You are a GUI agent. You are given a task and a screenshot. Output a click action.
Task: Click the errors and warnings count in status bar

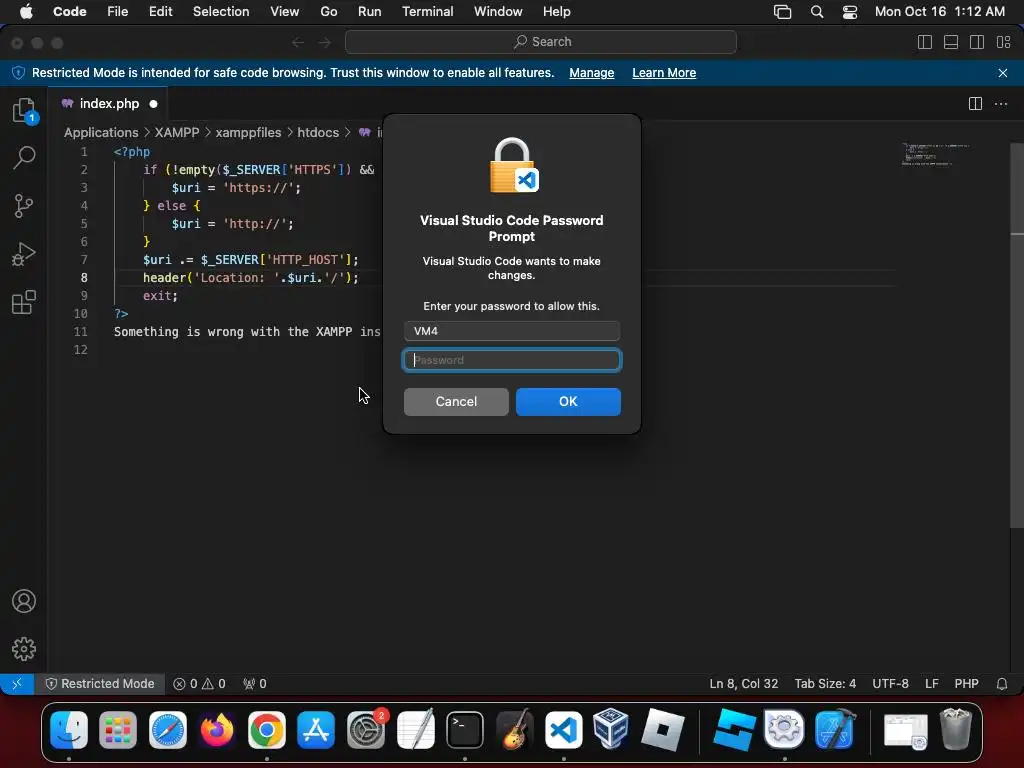coord(199,684)
